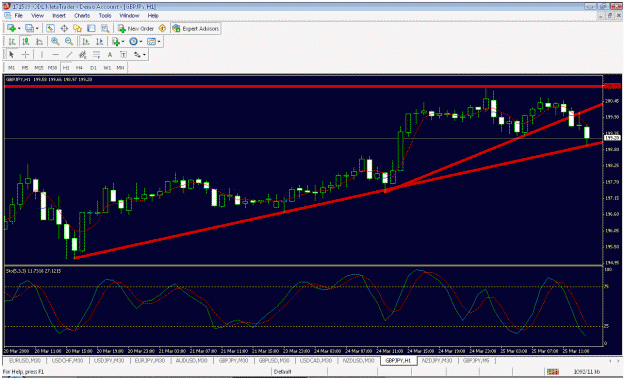This screenshot has height=378, width=625.
Task: Switch timeframe to W1
Action: pyautogui.click(x=107, y=68)
